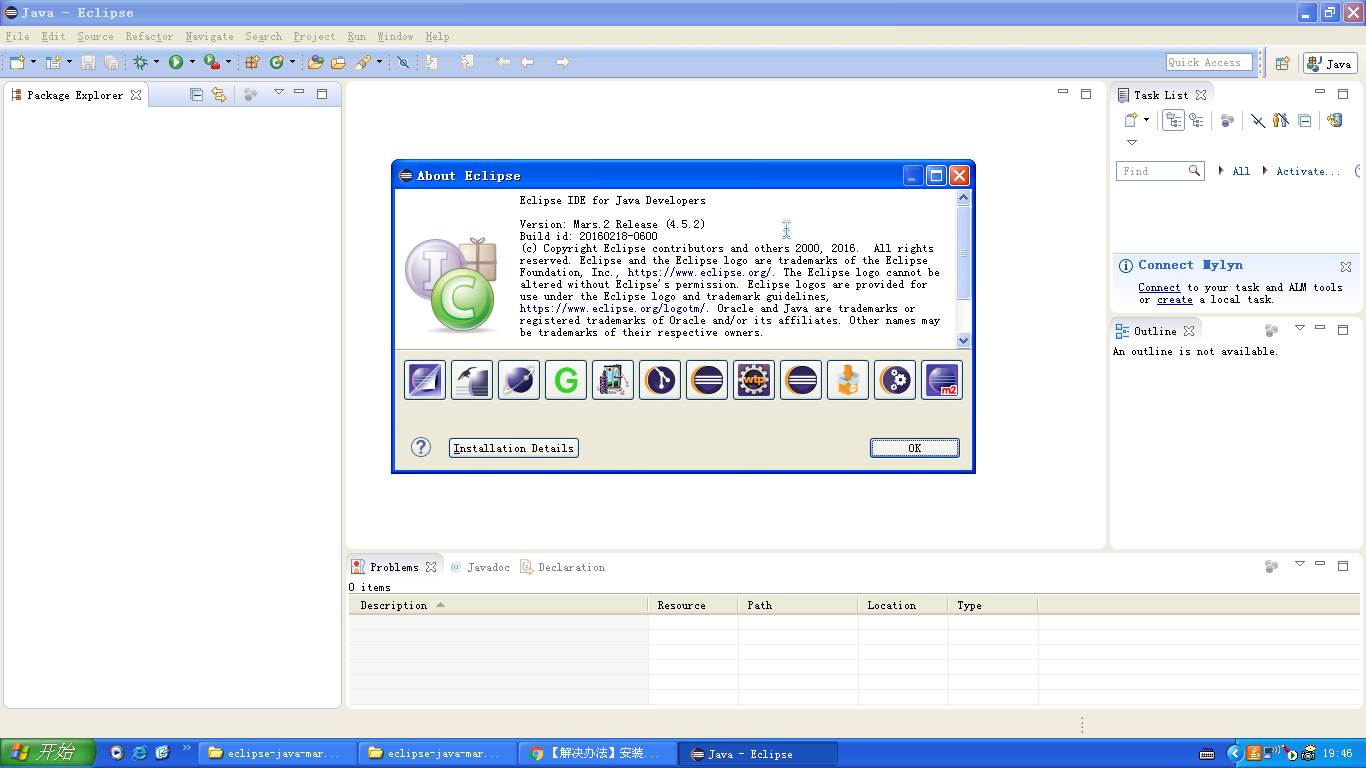Click the WTP gear feature icon
This screenshot has height=768, width=1366.
[x=754, y=381]
